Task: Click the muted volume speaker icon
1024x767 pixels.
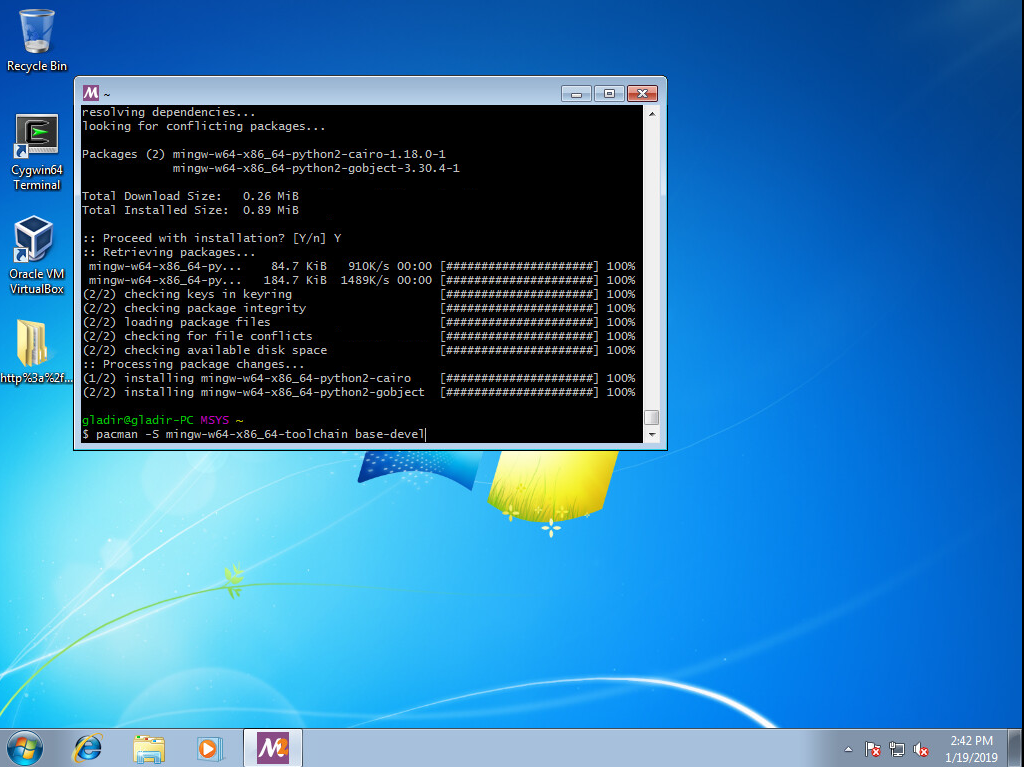Action: tap(921, 749)
